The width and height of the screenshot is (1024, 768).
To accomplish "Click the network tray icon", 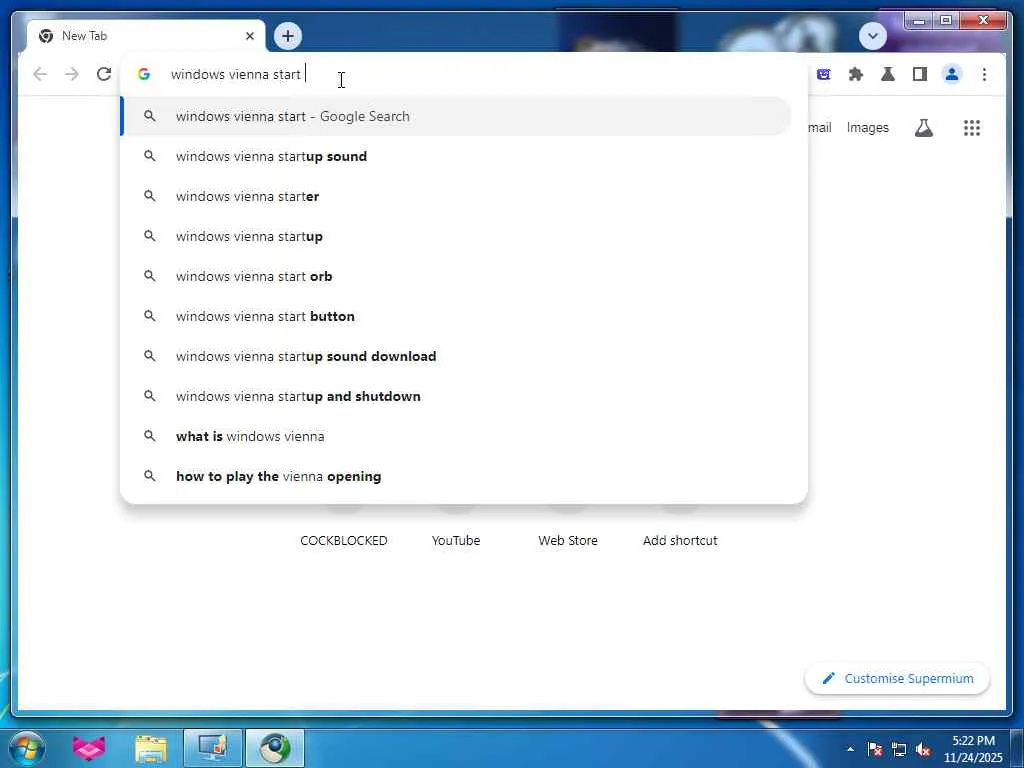I will click(899, 749).
